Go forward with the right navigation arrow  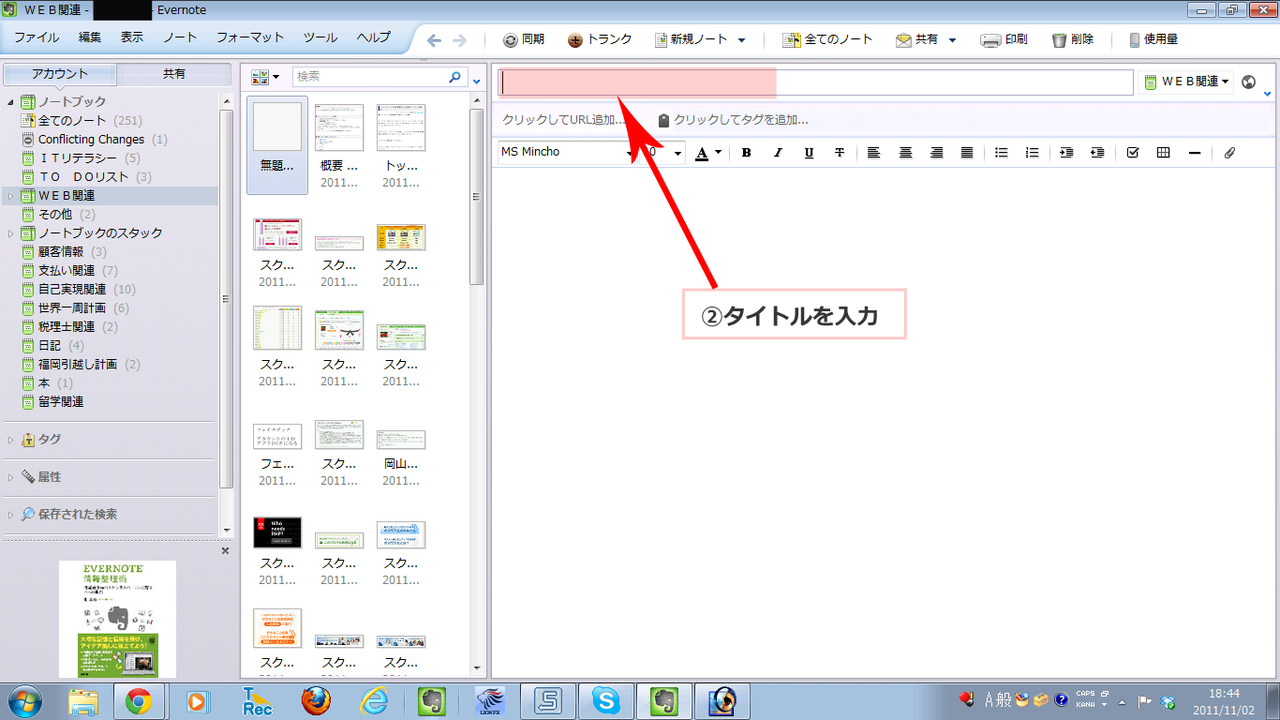460,40
